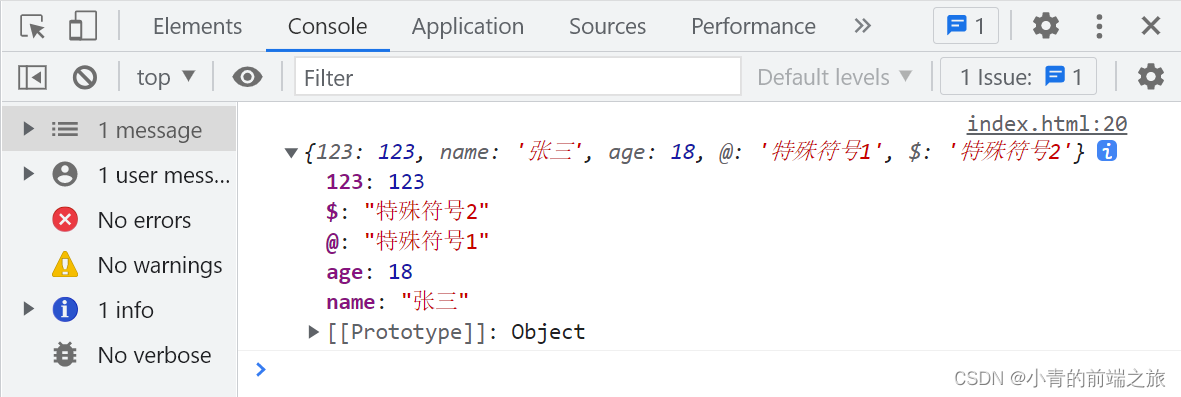Viewport: 1181px width, 397px height.
Task: Open console settings gear
Action: click(1150, 77)
